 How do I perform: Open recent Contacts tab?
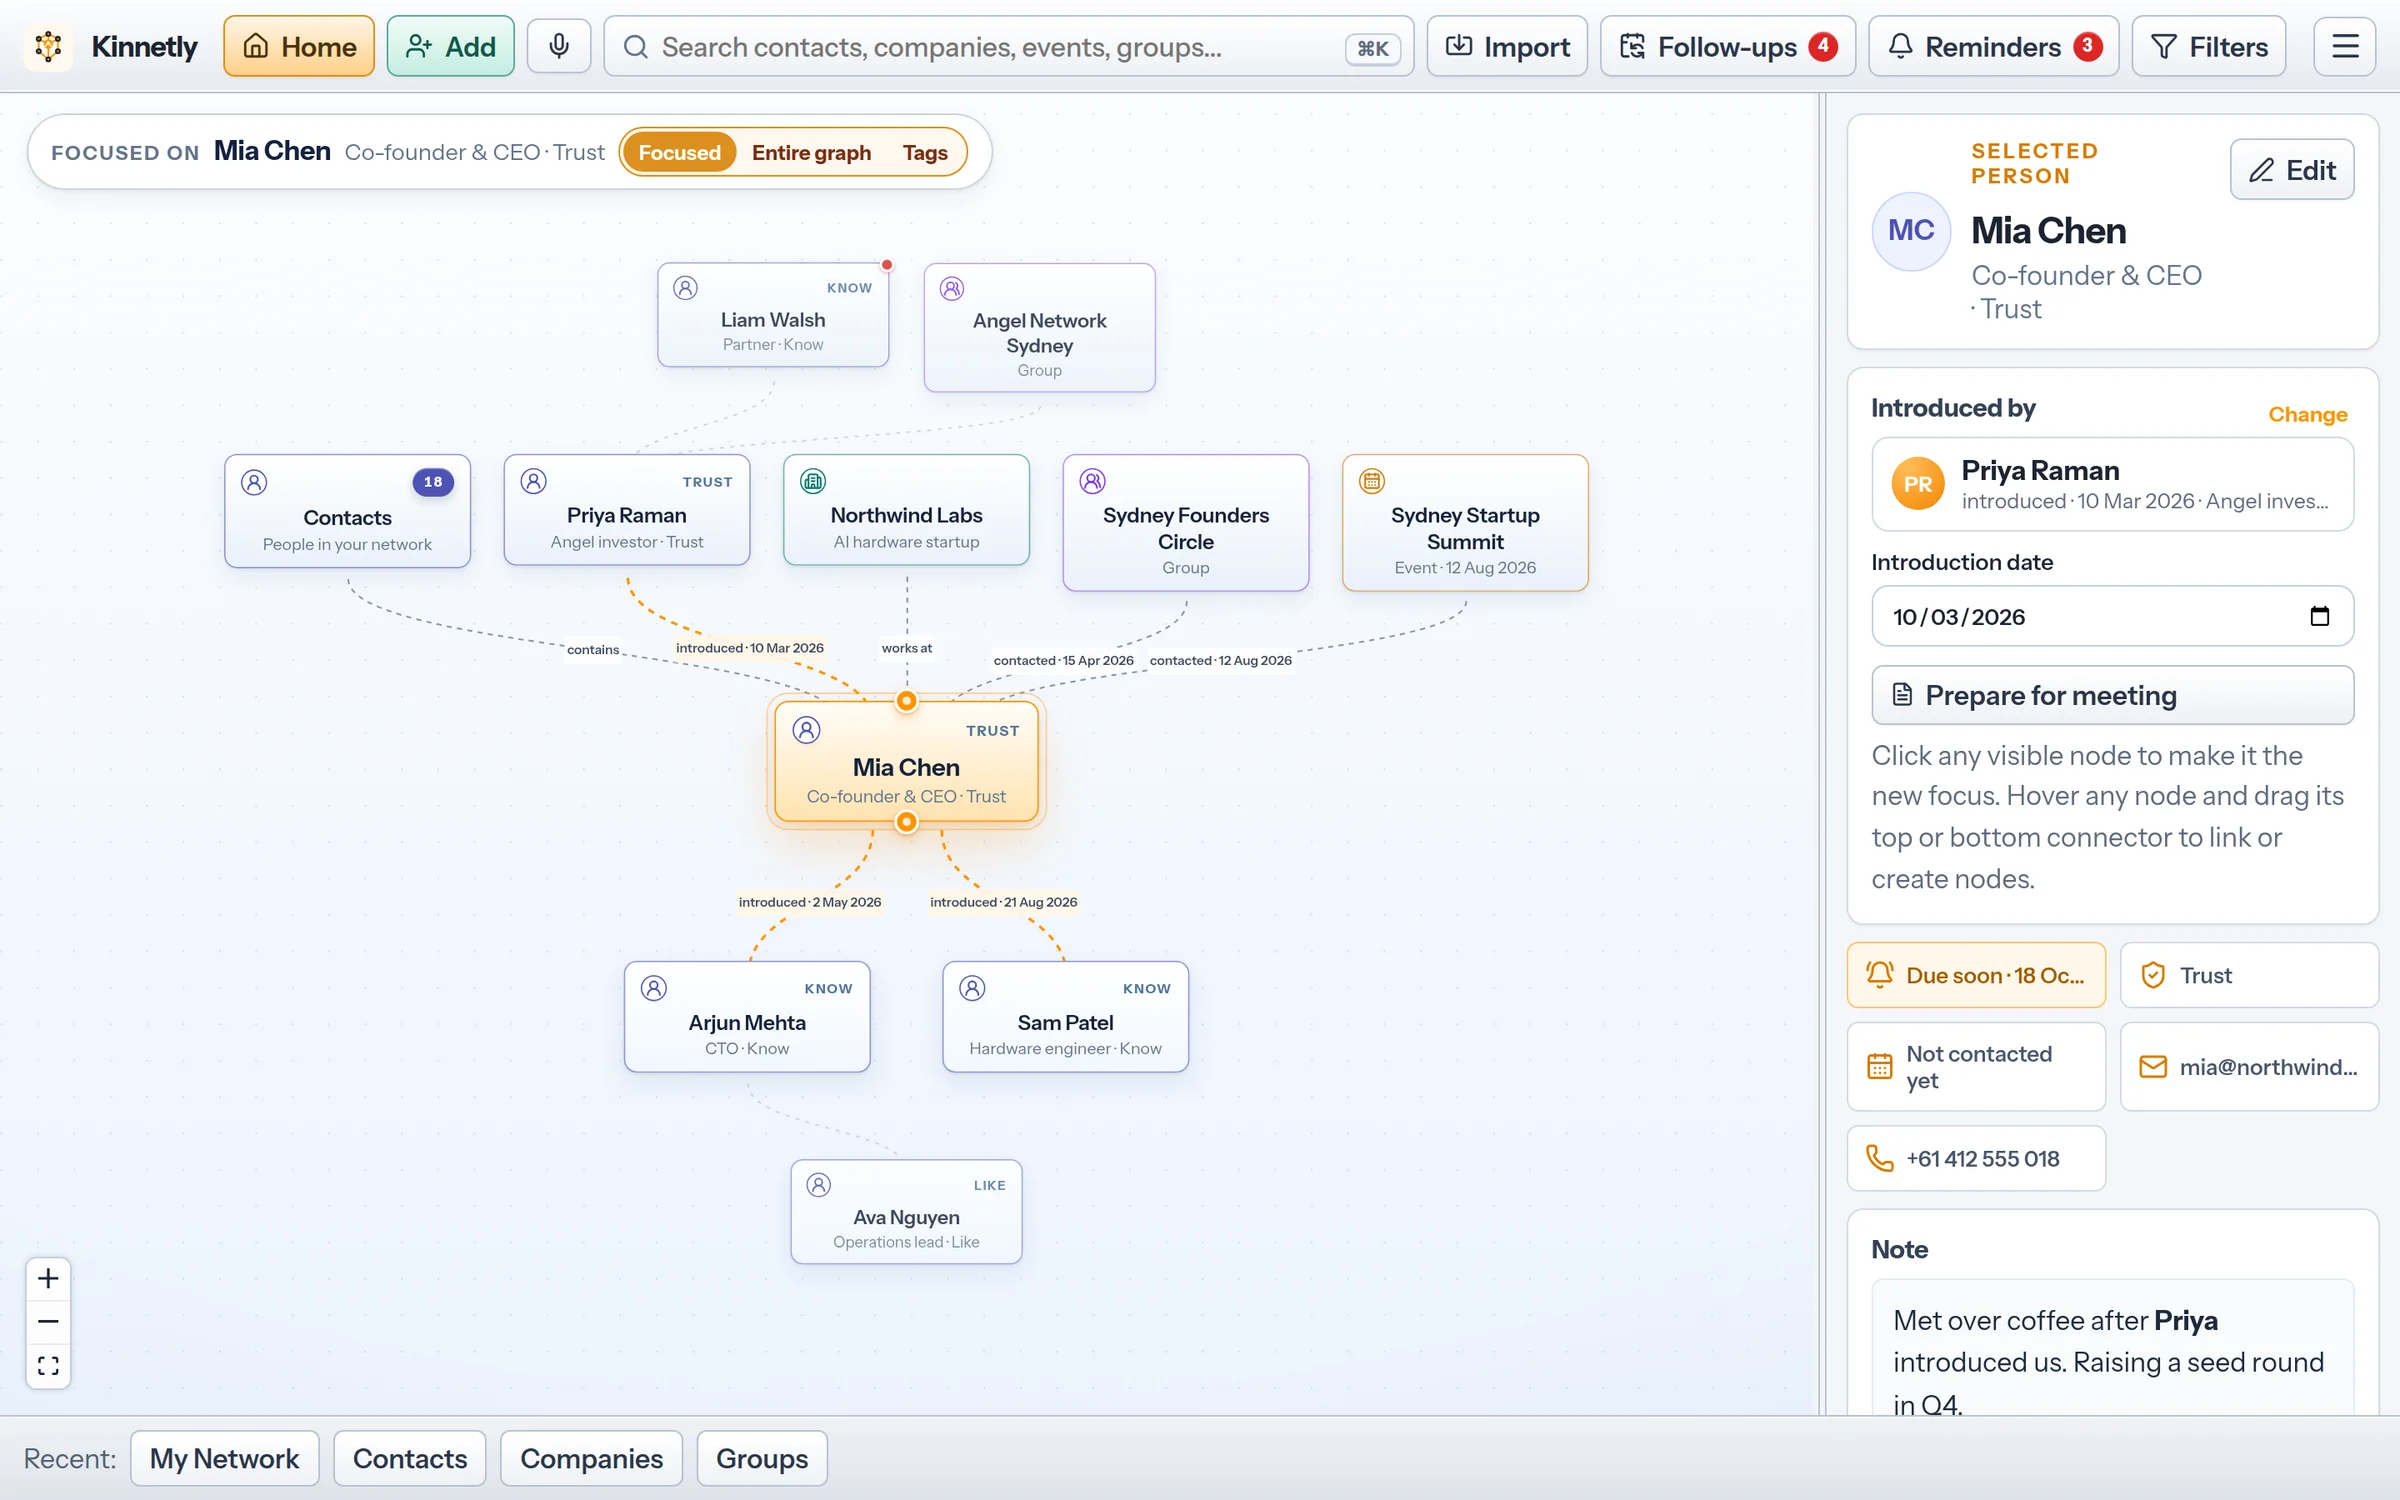pyautogui.click(x=410, y=1458)
